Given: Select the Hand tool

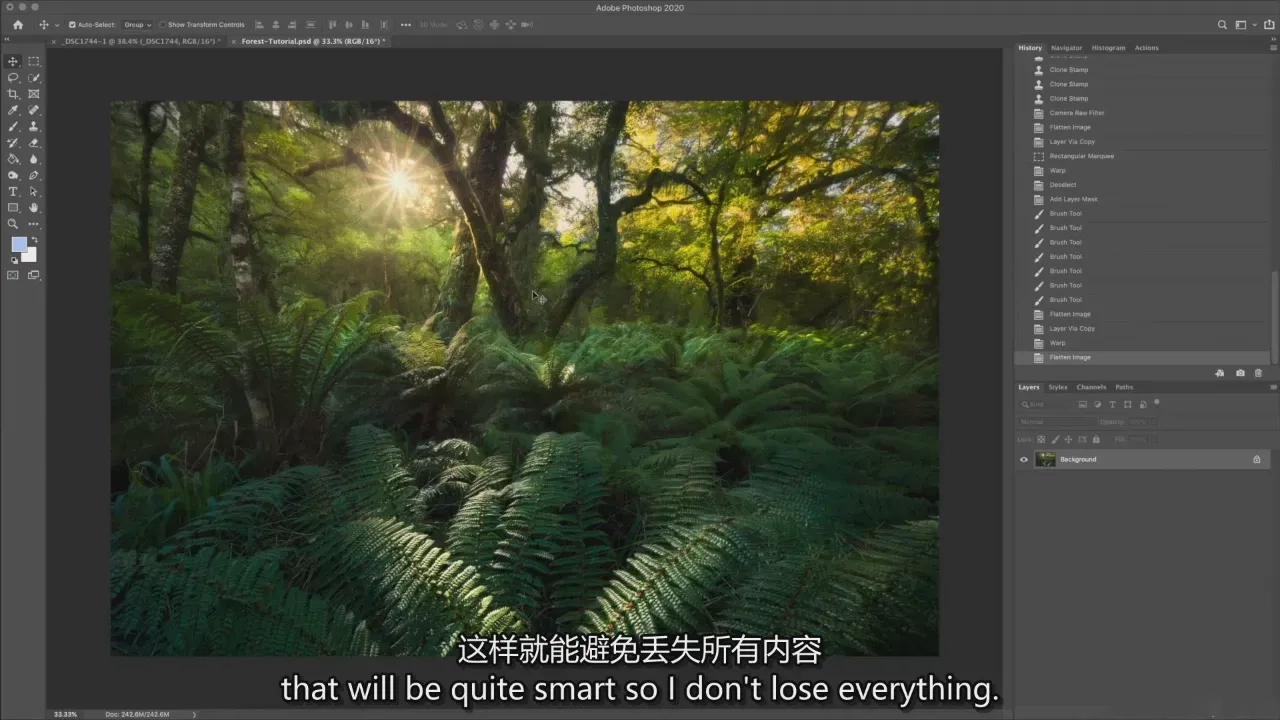Looking at the screenshot, I should (34, 208).
